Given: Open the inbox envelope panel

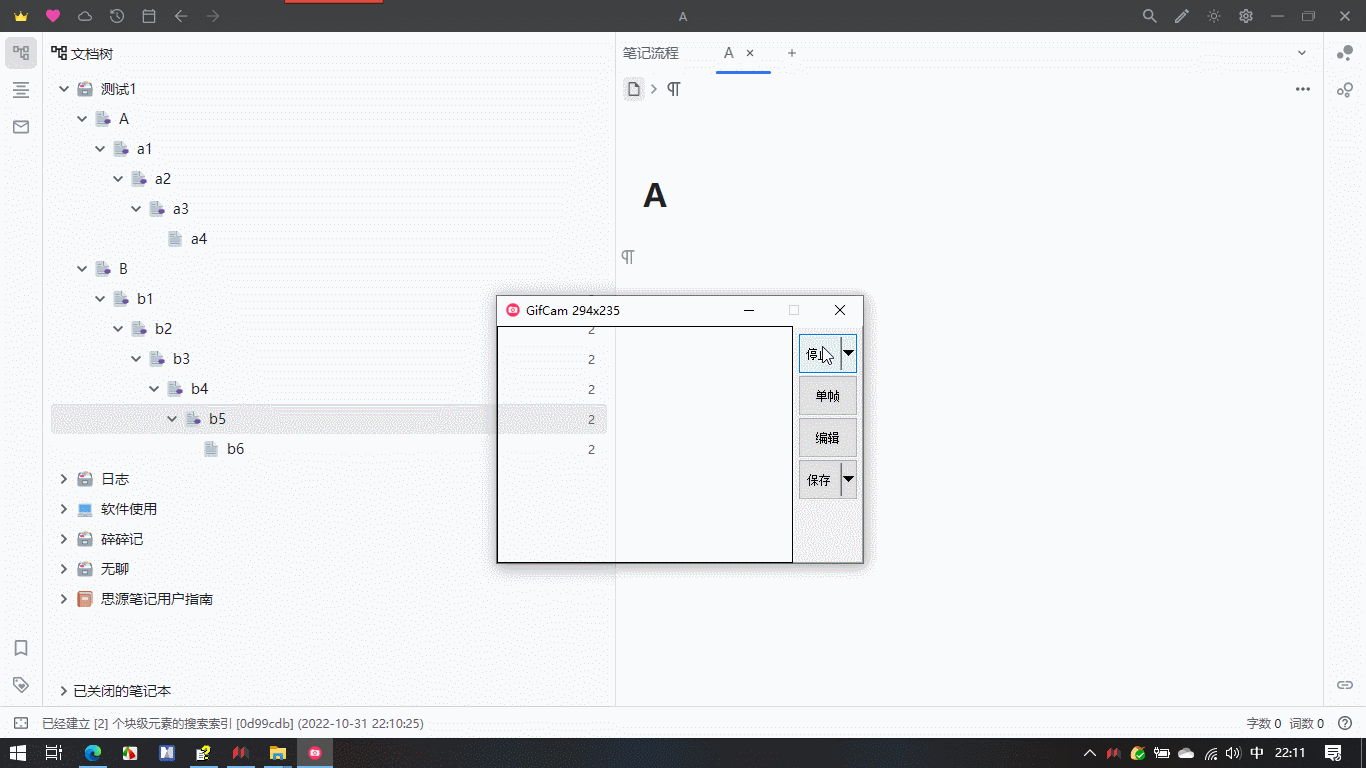Looking at the screenshot, I should pos(21,127).
